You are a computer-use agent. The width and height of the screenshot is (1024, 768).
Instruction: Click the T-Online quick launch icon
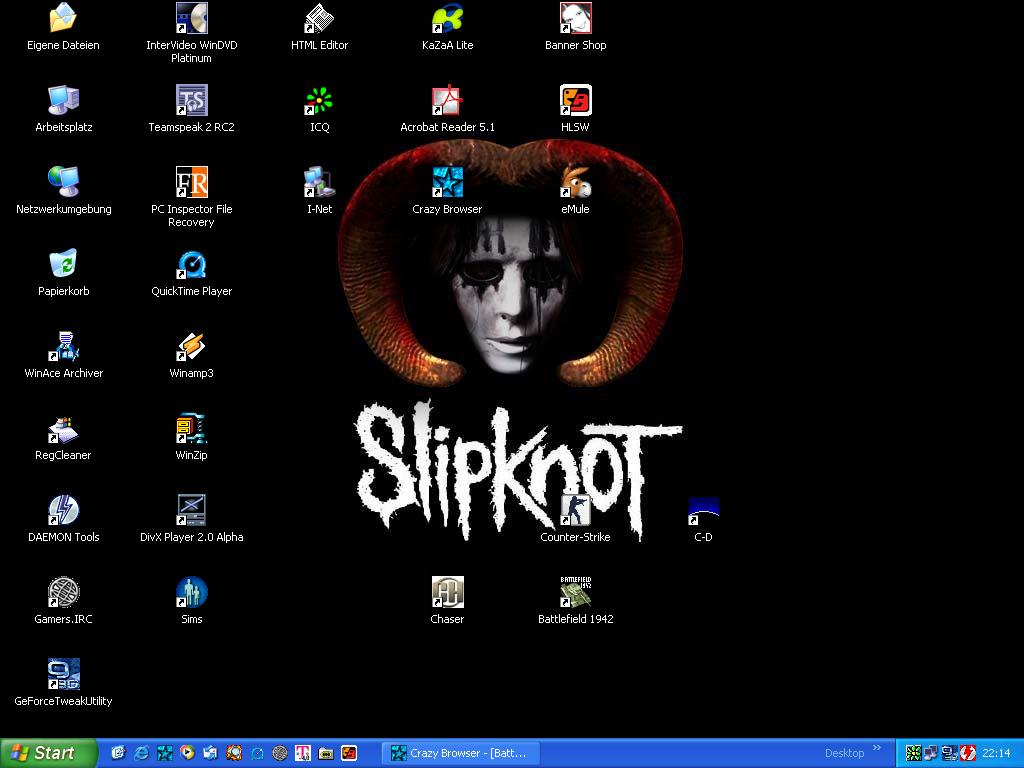pos(302,753)
